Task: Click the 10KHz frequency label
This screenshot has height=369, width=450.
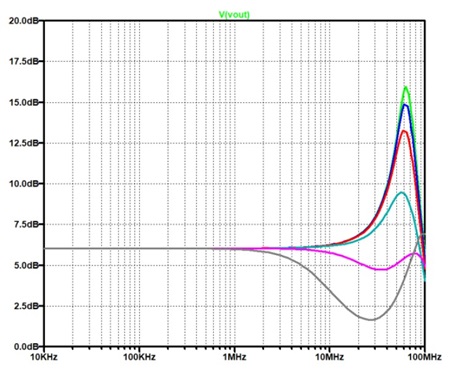Action: (x=44, y=357)
